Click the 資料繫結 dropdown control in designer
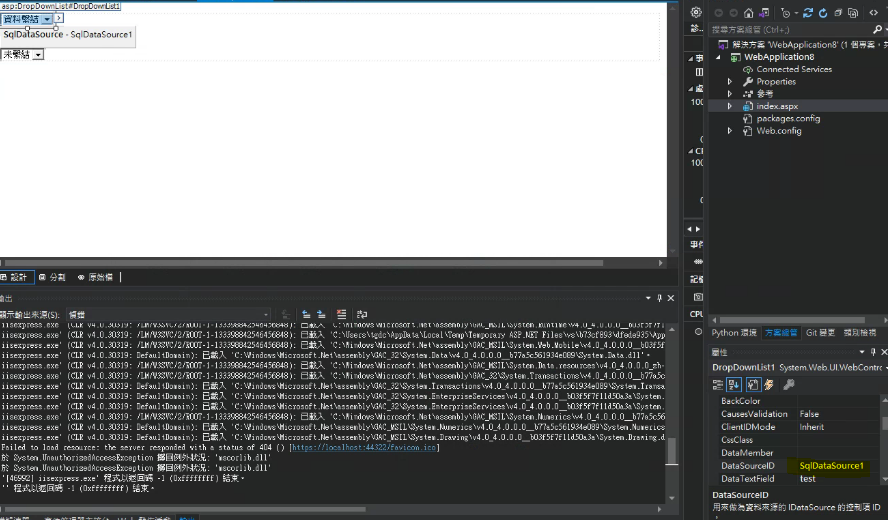Screen dimensions: 888x520 [27, 19]
